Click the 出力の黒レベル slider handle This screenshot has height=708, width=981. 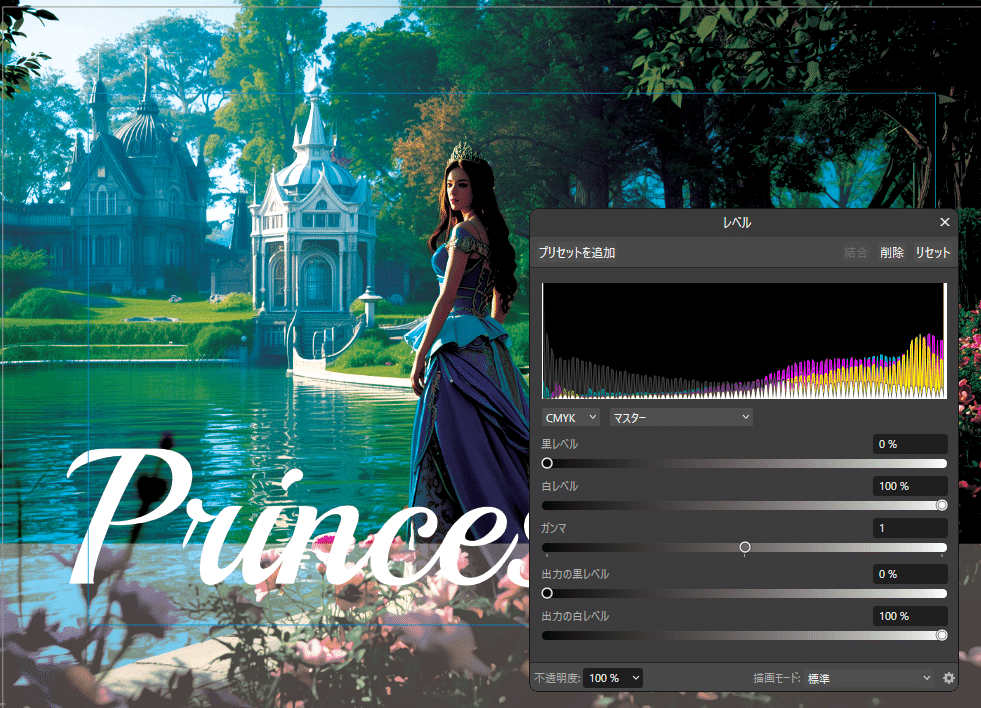click(x=547, y=594)
